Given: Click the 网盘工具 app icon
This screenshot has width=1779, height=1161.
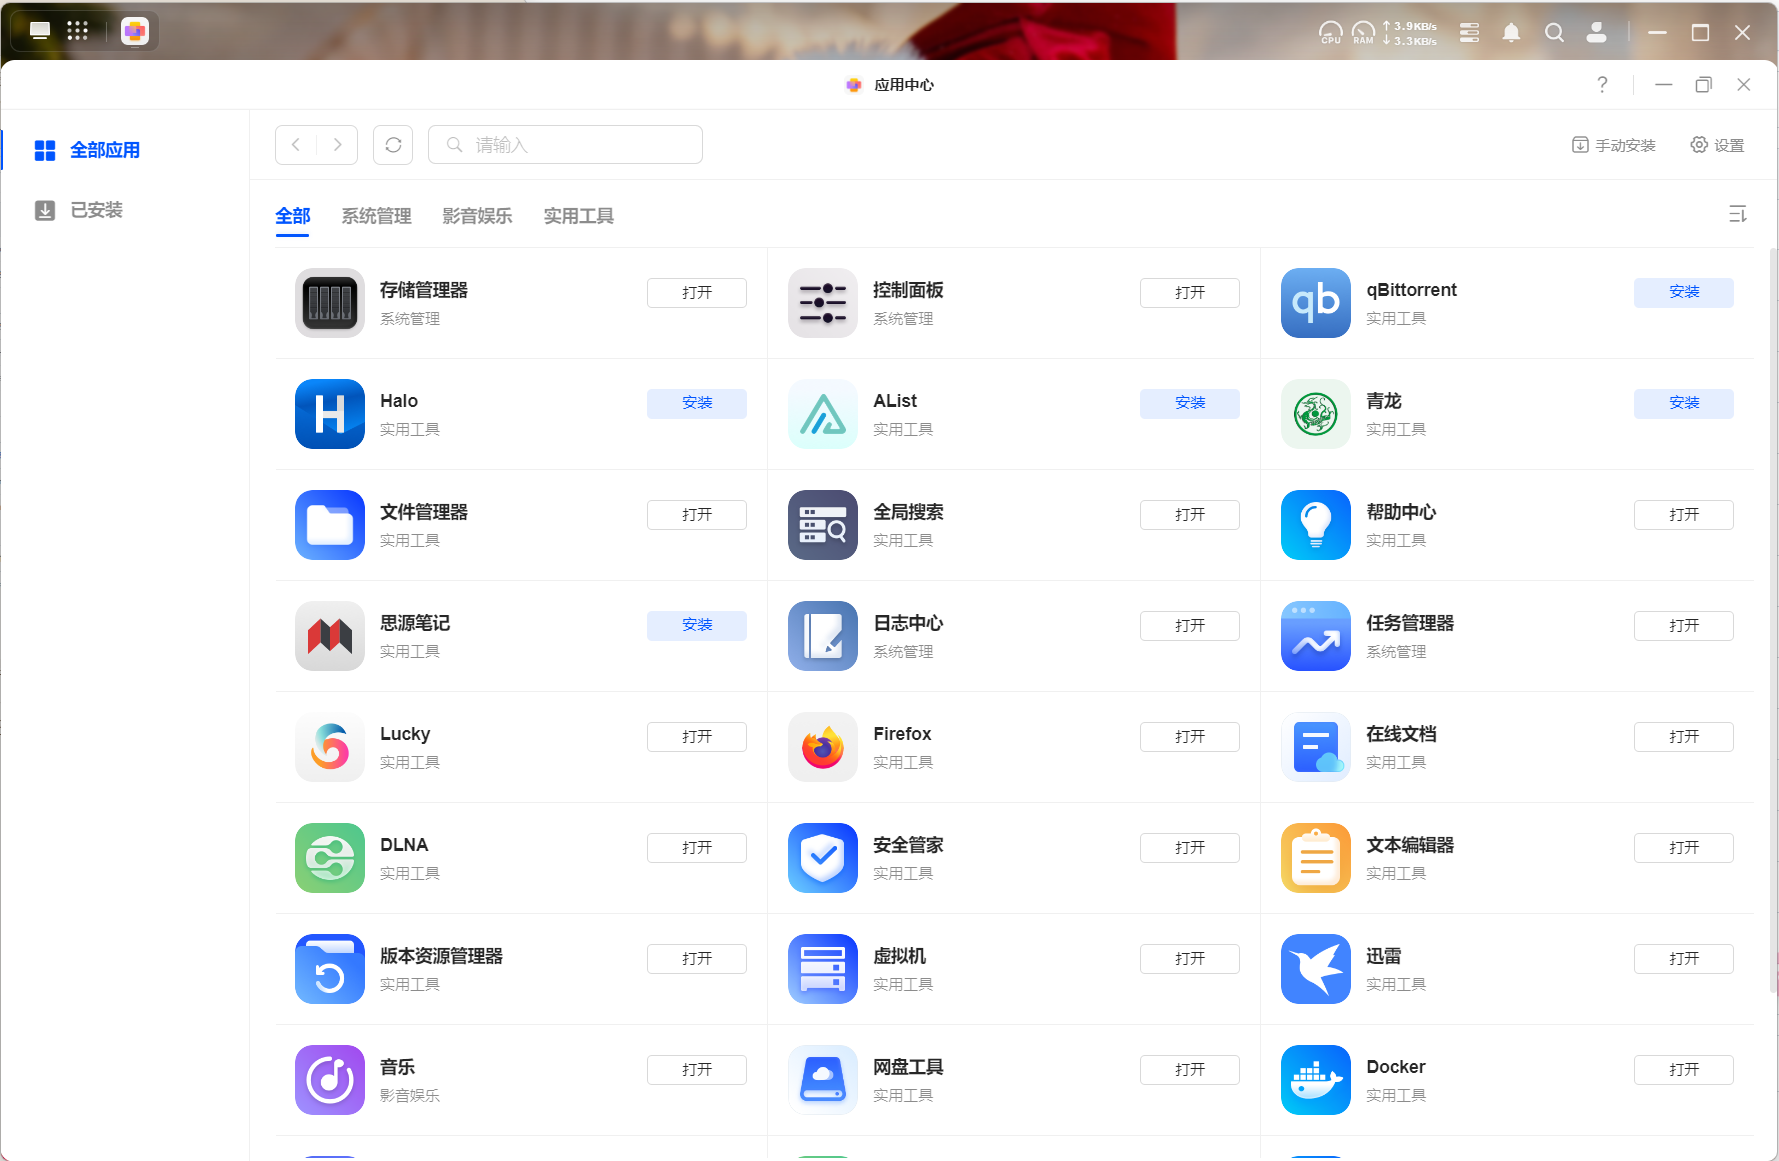Looking at the screenshot, I should point(823,1080).
